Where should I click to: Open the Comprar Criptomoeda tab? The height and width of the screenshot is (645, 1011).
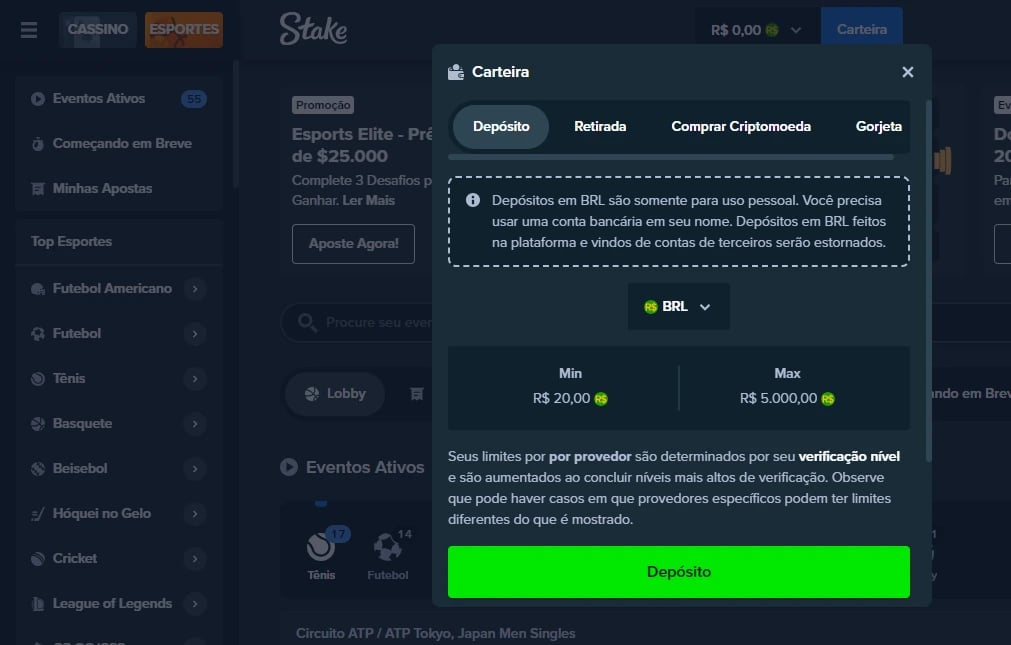[741, 126]
